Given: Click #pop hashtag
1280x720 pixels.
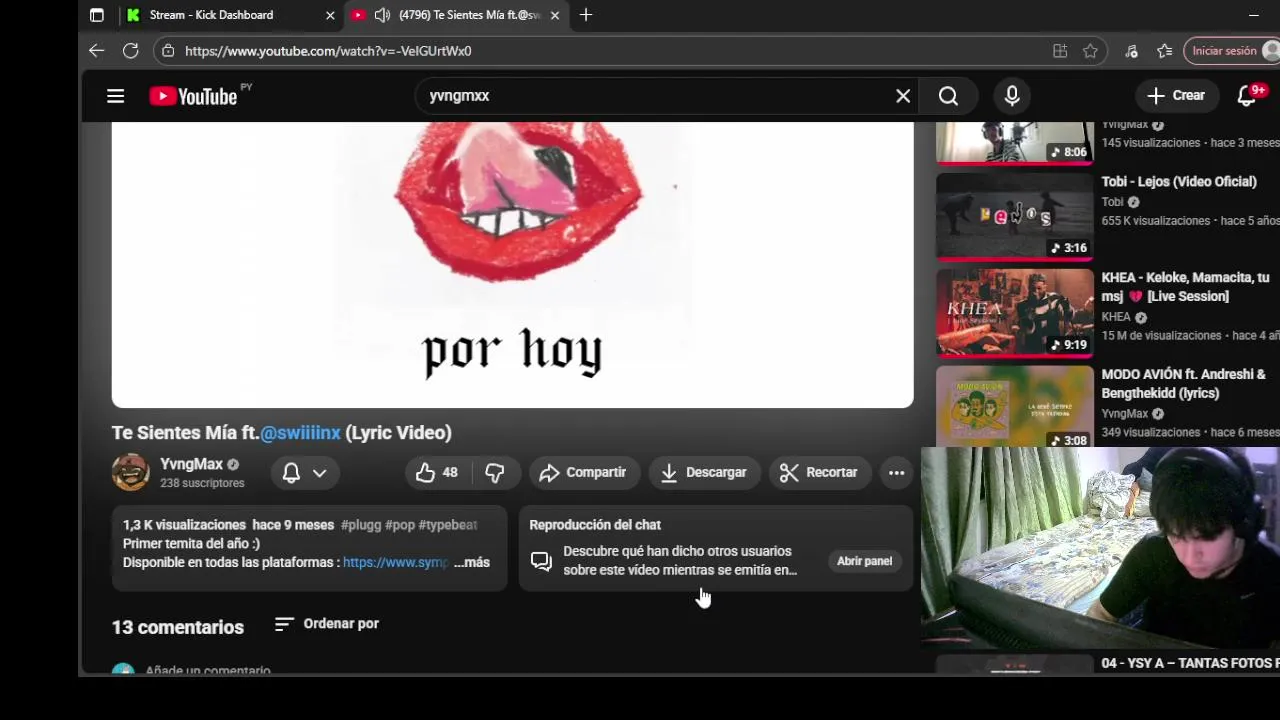Looking at the screenshot, I should click(x=400, y=525).
